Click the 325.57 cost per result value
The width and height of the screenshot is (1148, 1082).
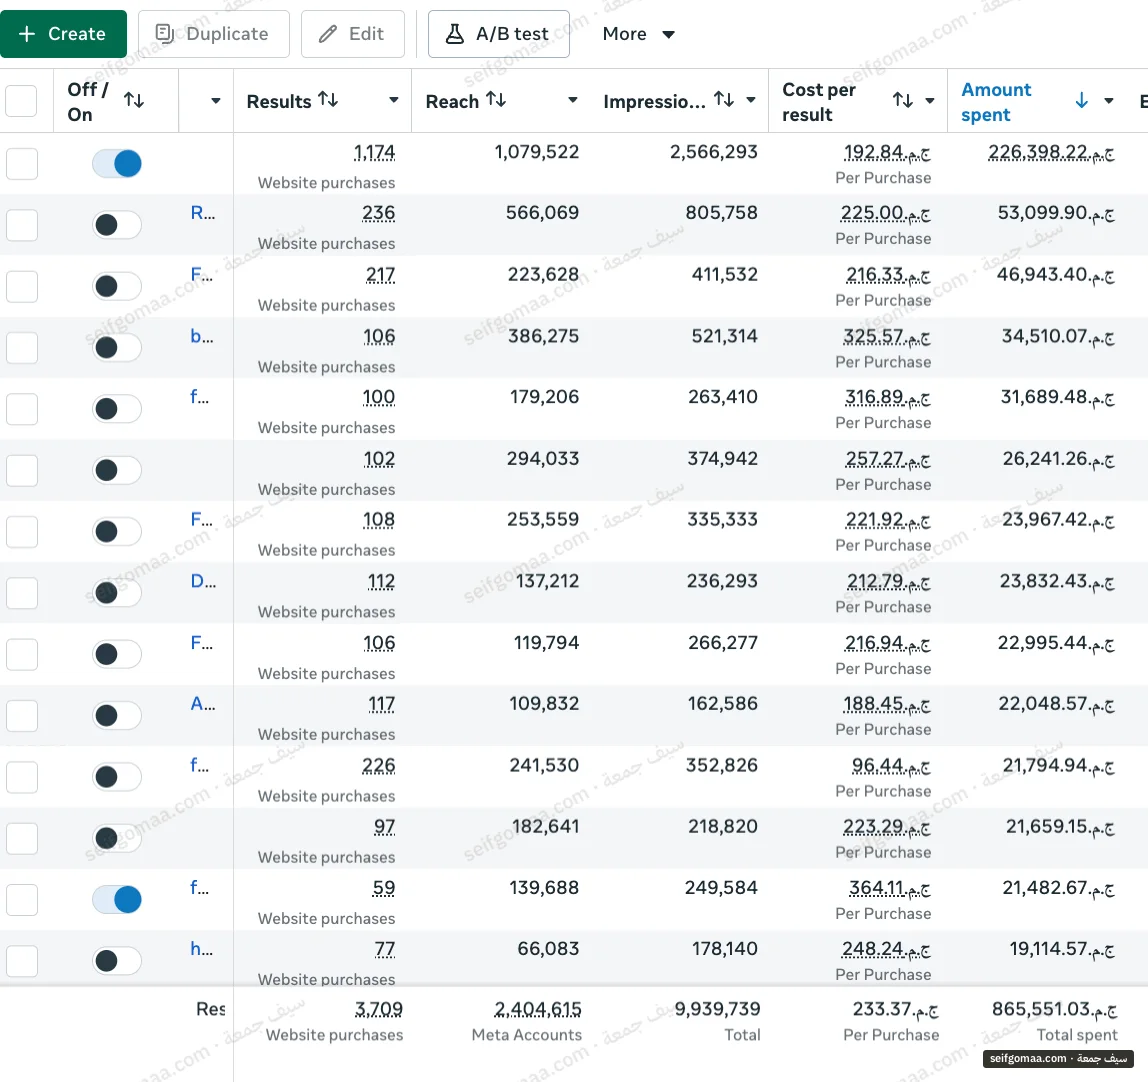887,337
